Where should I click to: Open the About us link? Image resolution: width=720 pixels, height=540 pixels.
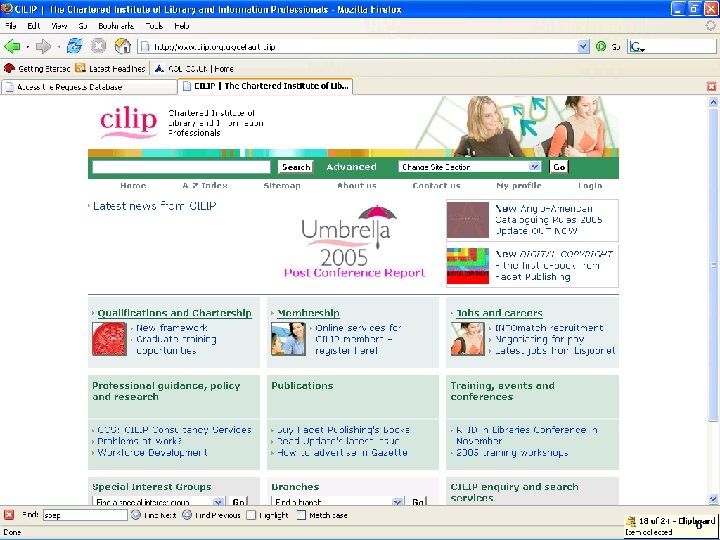[357, 186]
